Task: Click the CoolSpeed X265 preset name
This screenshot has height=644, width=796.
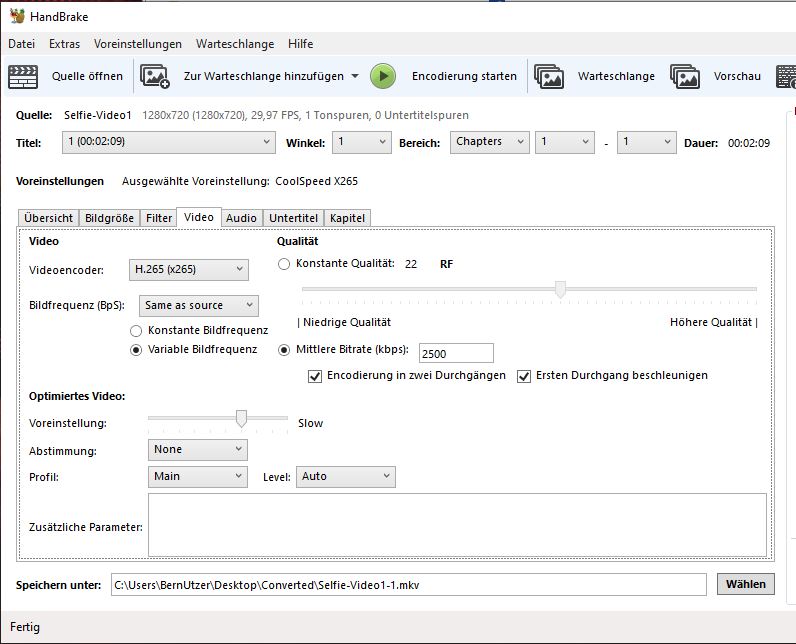Action: pos(316,181)
